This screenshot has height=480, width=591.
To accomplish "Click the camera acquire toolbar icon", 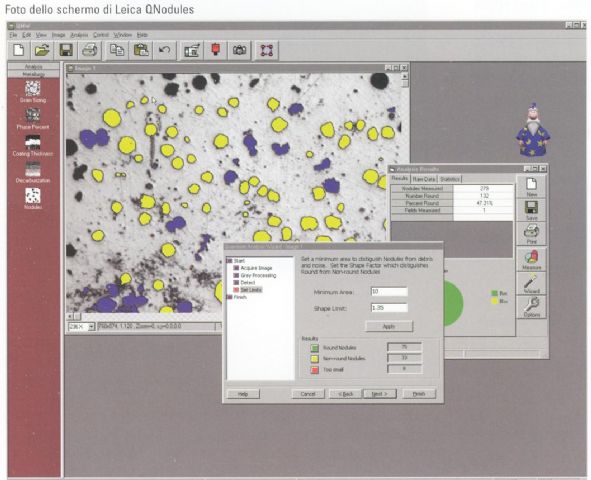I will coord(239,50).
